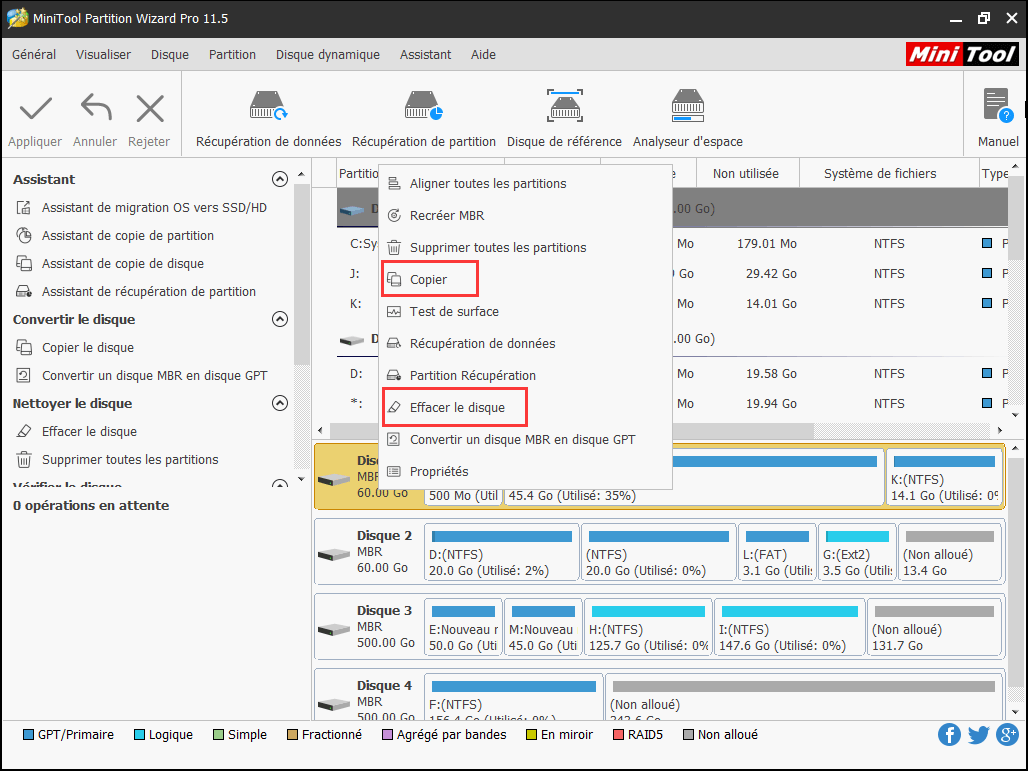Choose Recréer MBR from context menu
The width and height of the screenshot is (1028, 771).
(x=526, y=216)
